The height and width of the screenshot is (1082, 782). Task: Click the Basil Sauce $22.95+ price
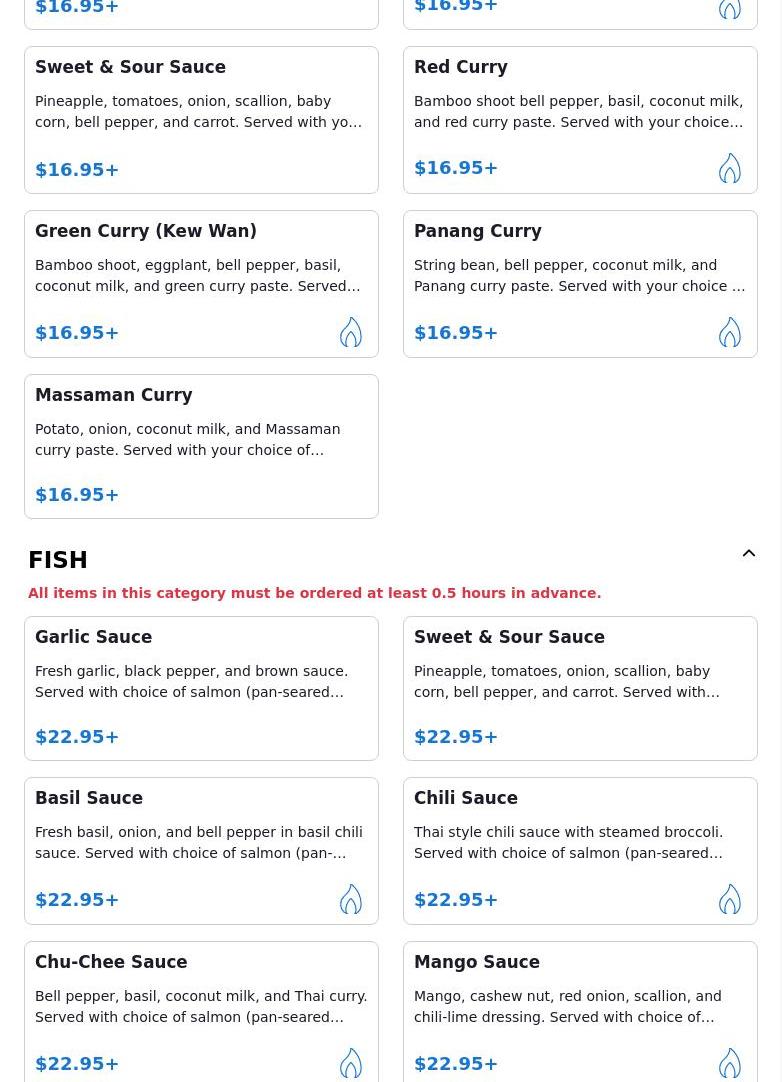(77, 900)
